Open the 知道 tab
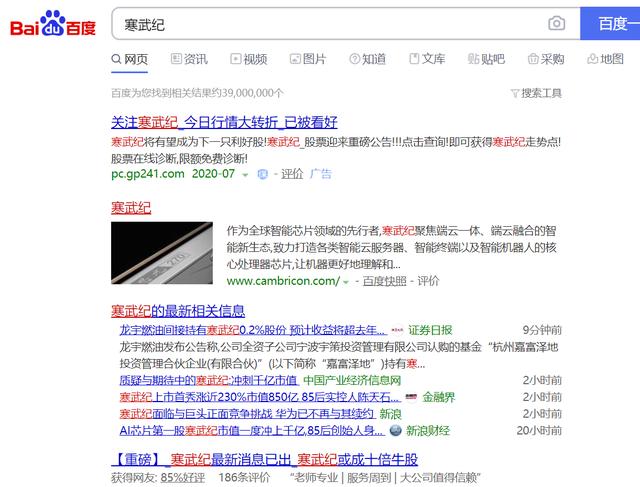This screenshot has width=640, height=487. point(367,59)
